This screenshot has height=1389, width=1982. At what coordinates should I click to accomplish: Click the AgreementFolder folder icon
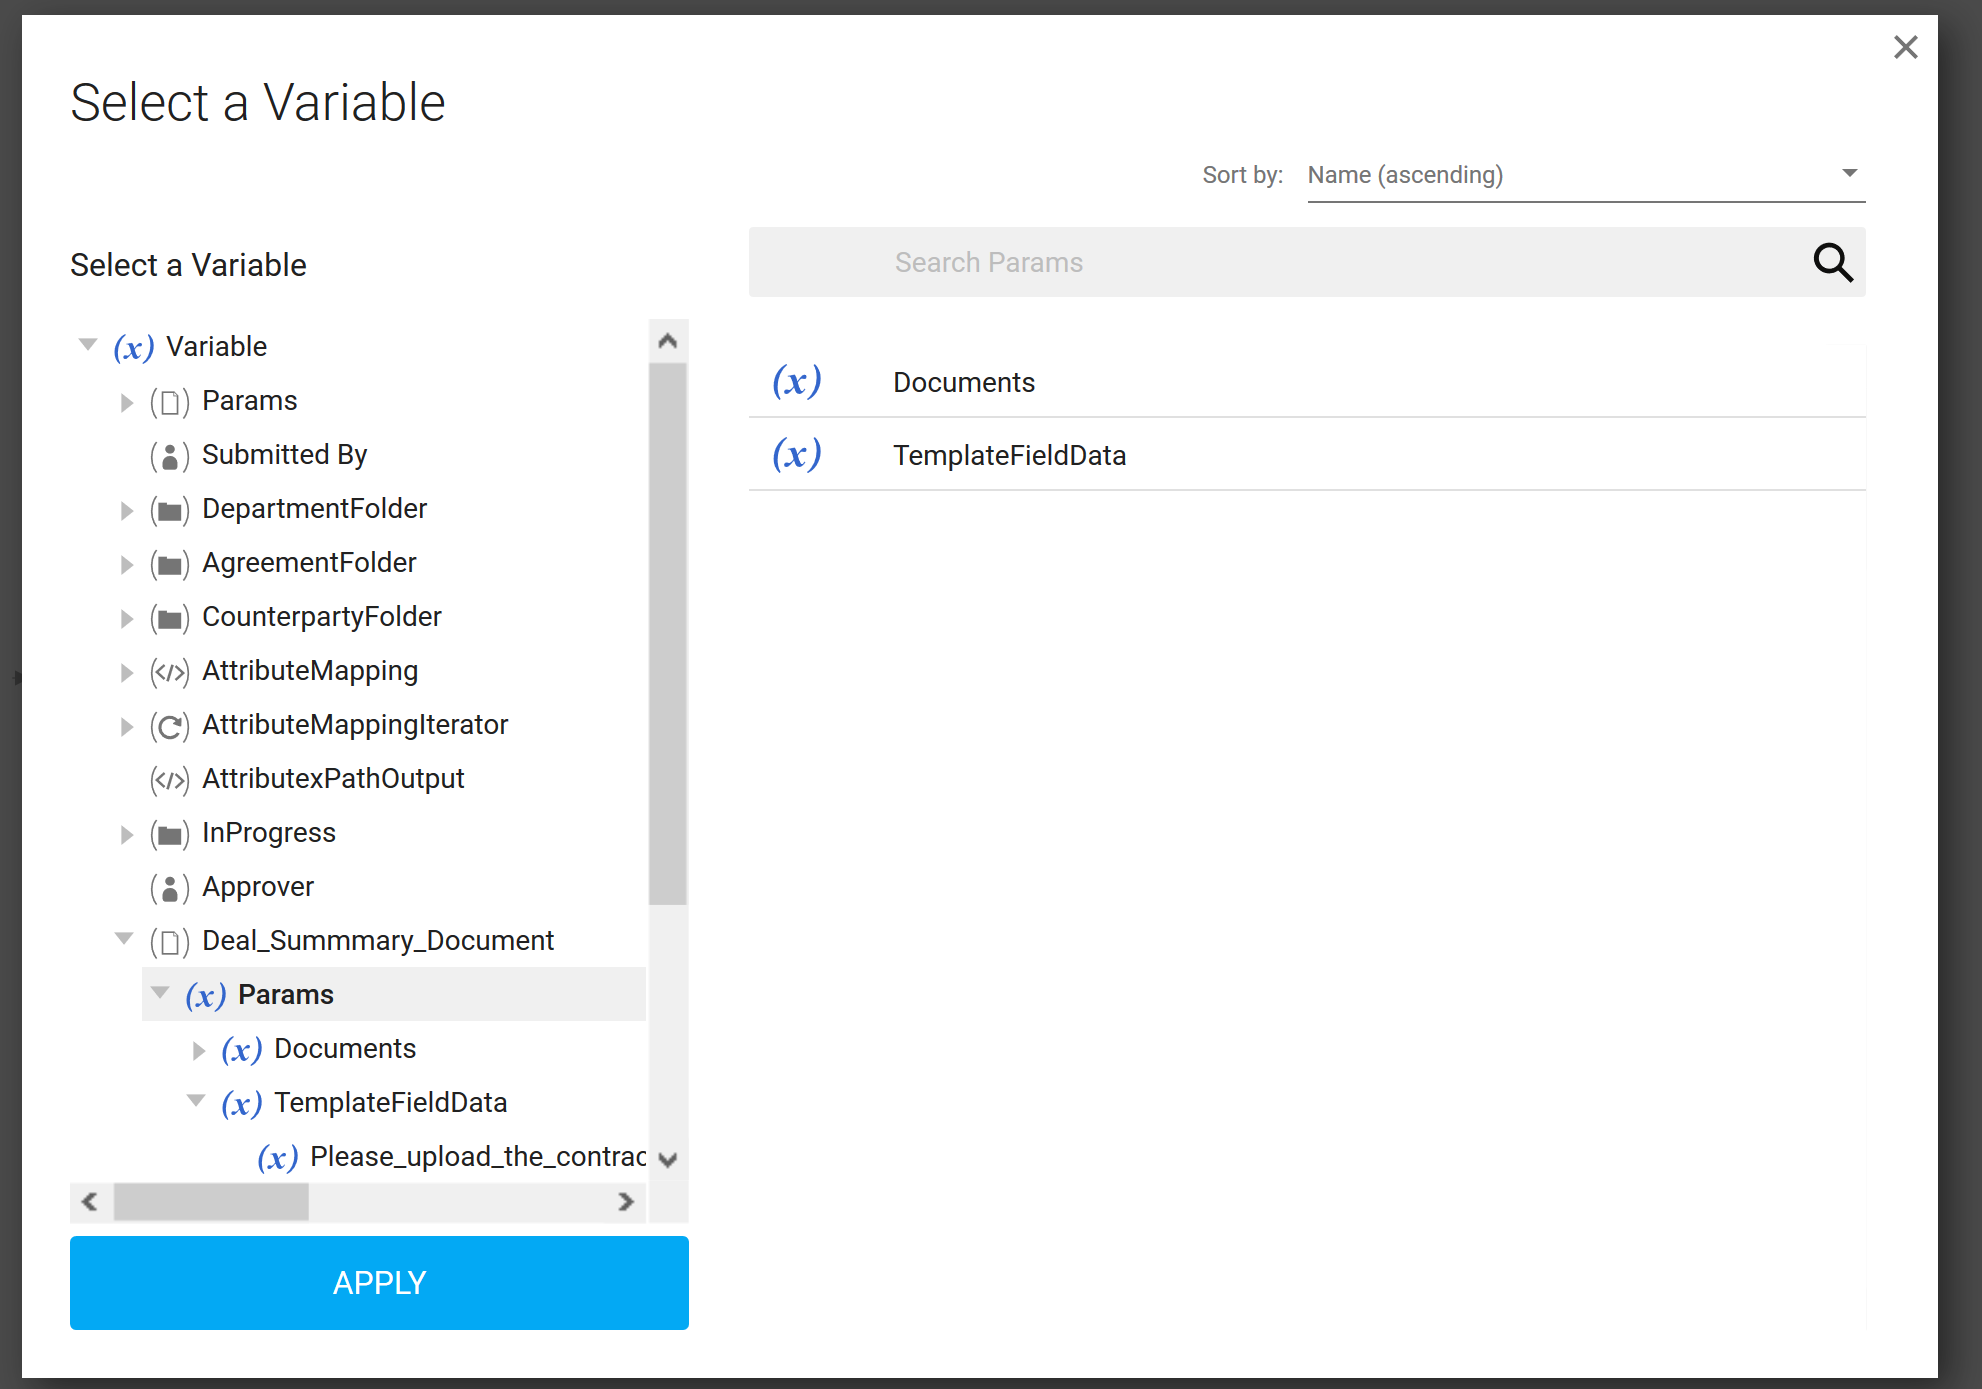tap(170, 564)
